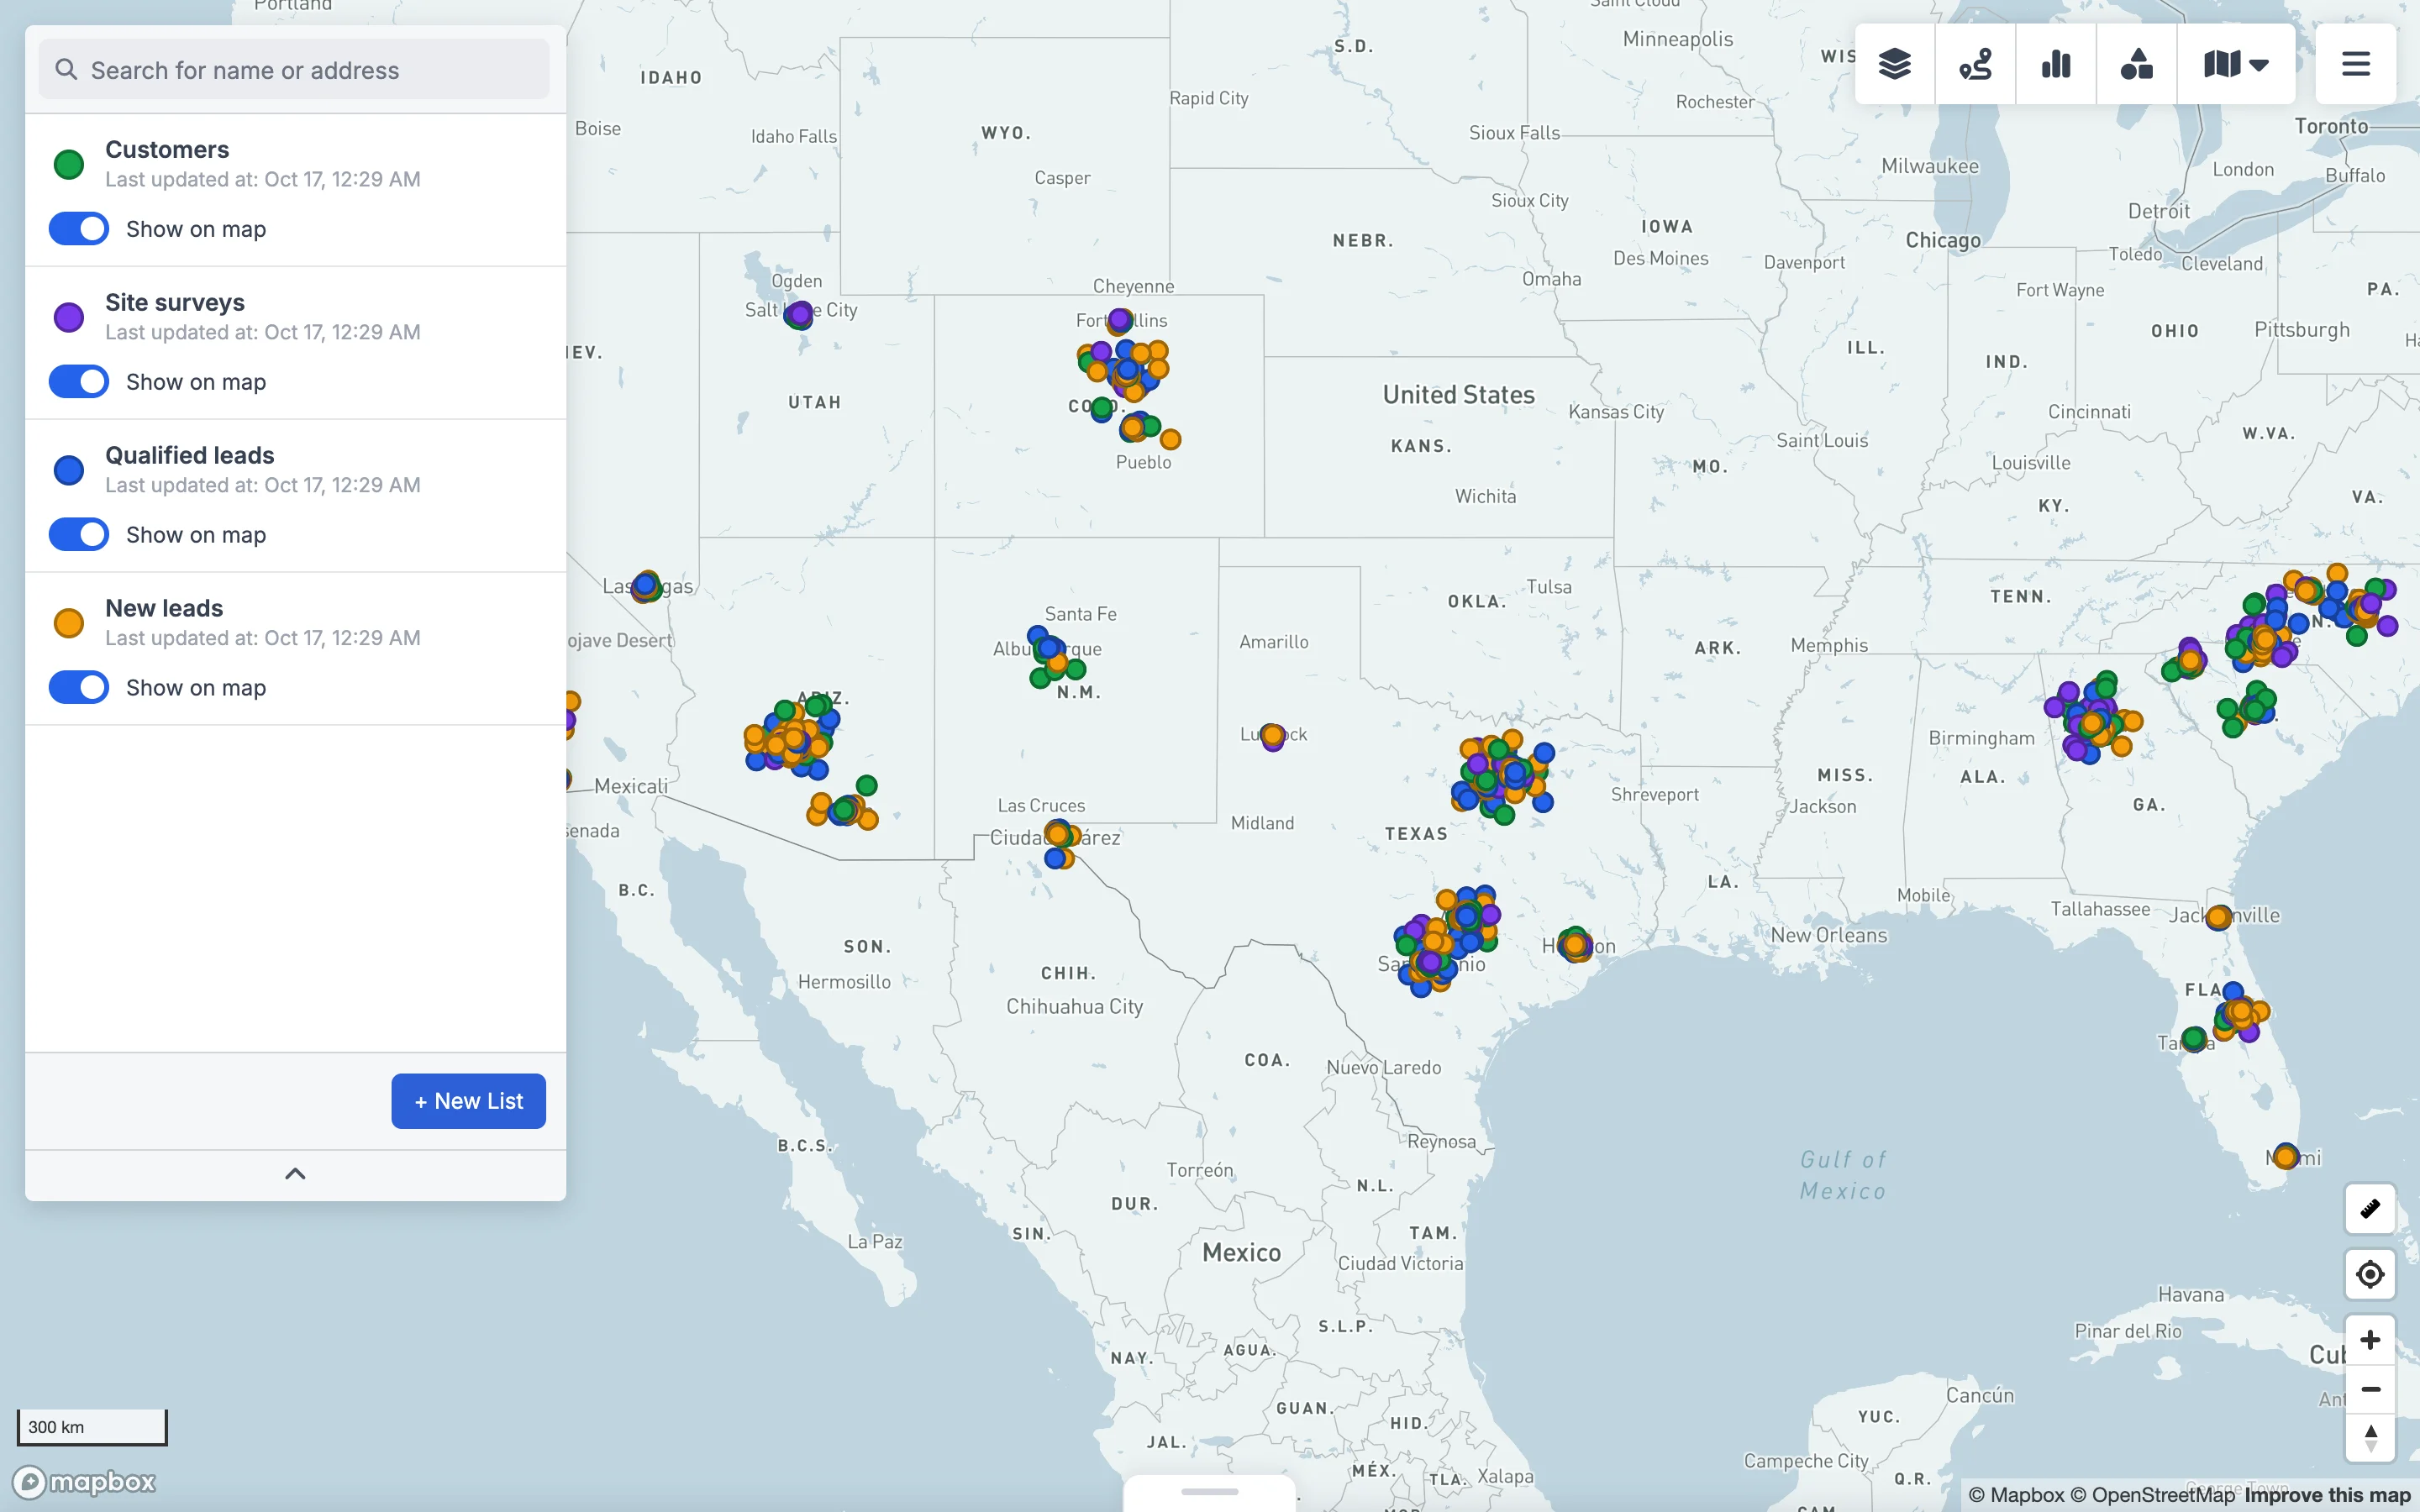Click the search magnifier icon
Screen dimensions: 2420x1512
66,69
